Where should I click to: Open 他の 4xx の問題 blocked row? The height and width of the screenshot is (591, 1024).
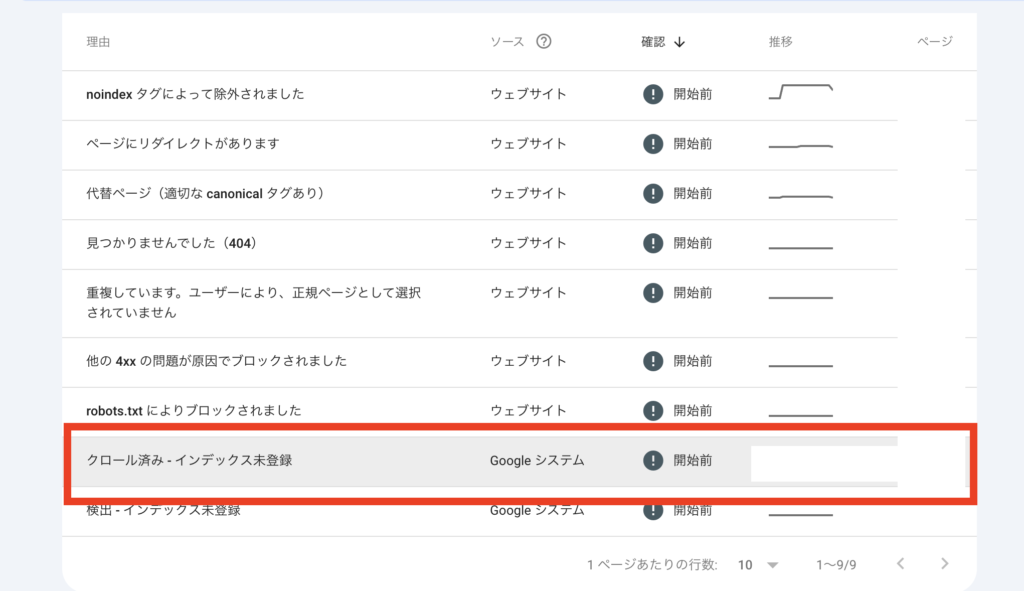click(x=217, y=360)
